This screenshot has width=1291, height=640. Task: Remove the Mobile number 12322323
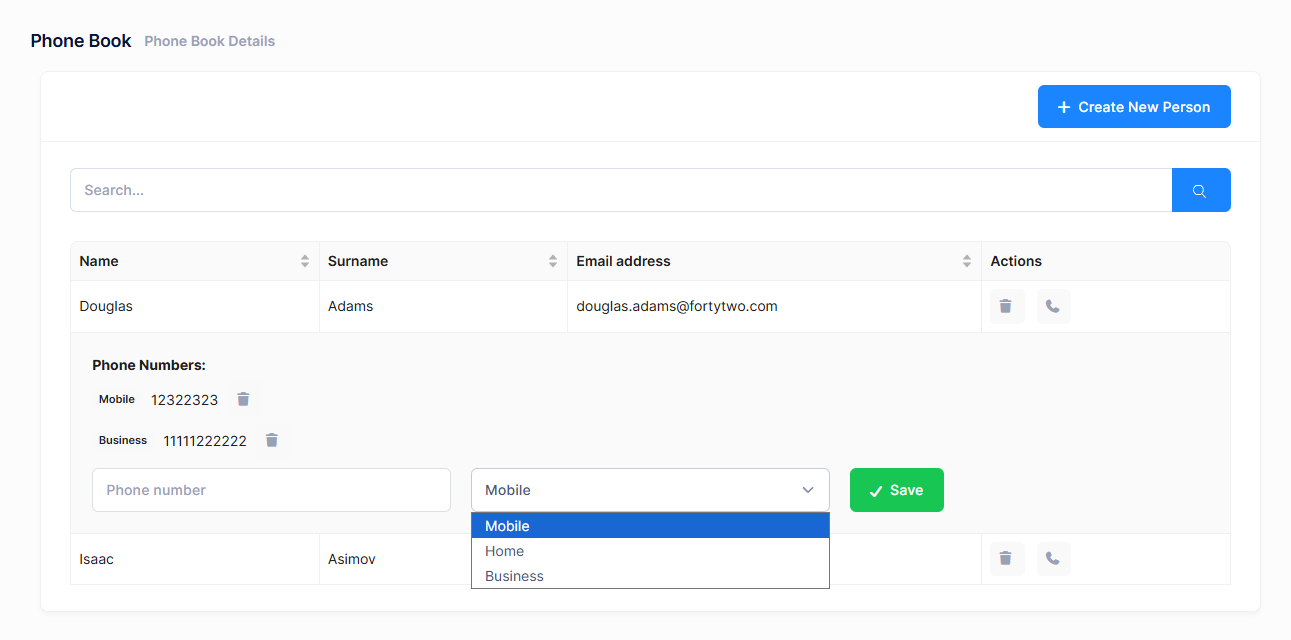tap(243, 399)
